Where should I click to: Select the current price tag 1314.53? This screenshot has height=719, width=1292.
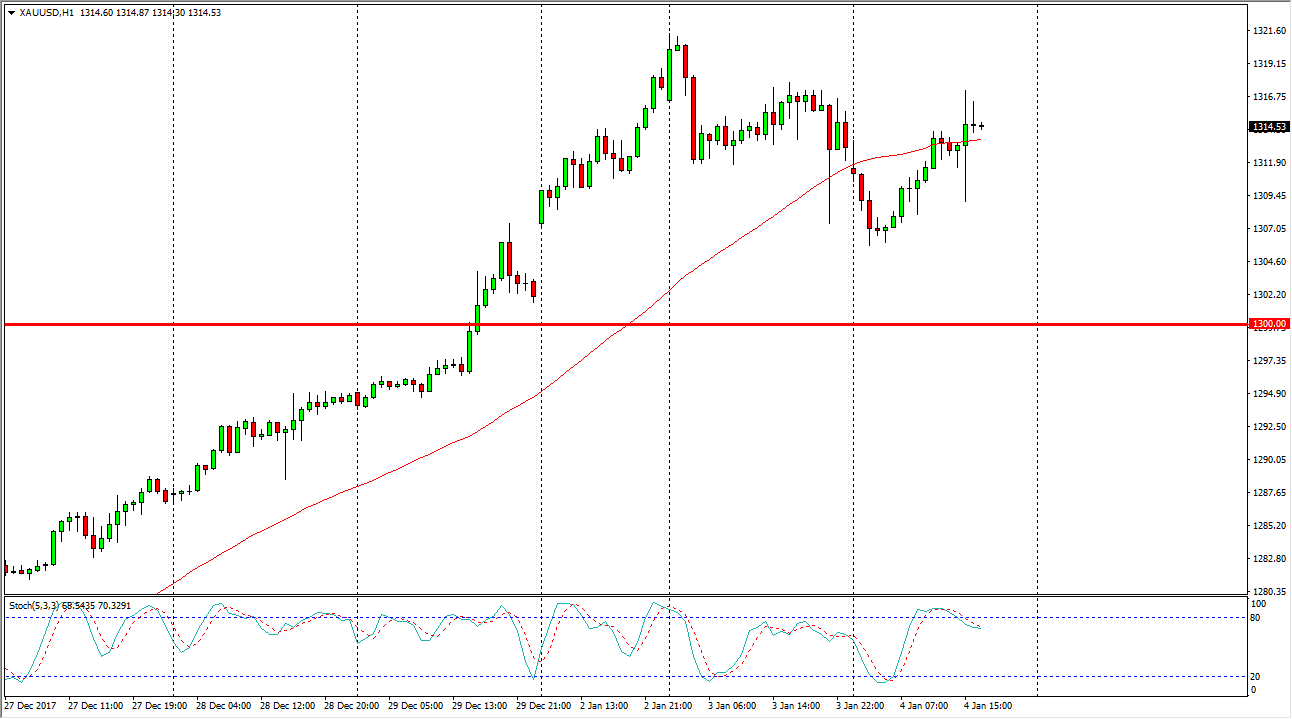[1268, 127]
